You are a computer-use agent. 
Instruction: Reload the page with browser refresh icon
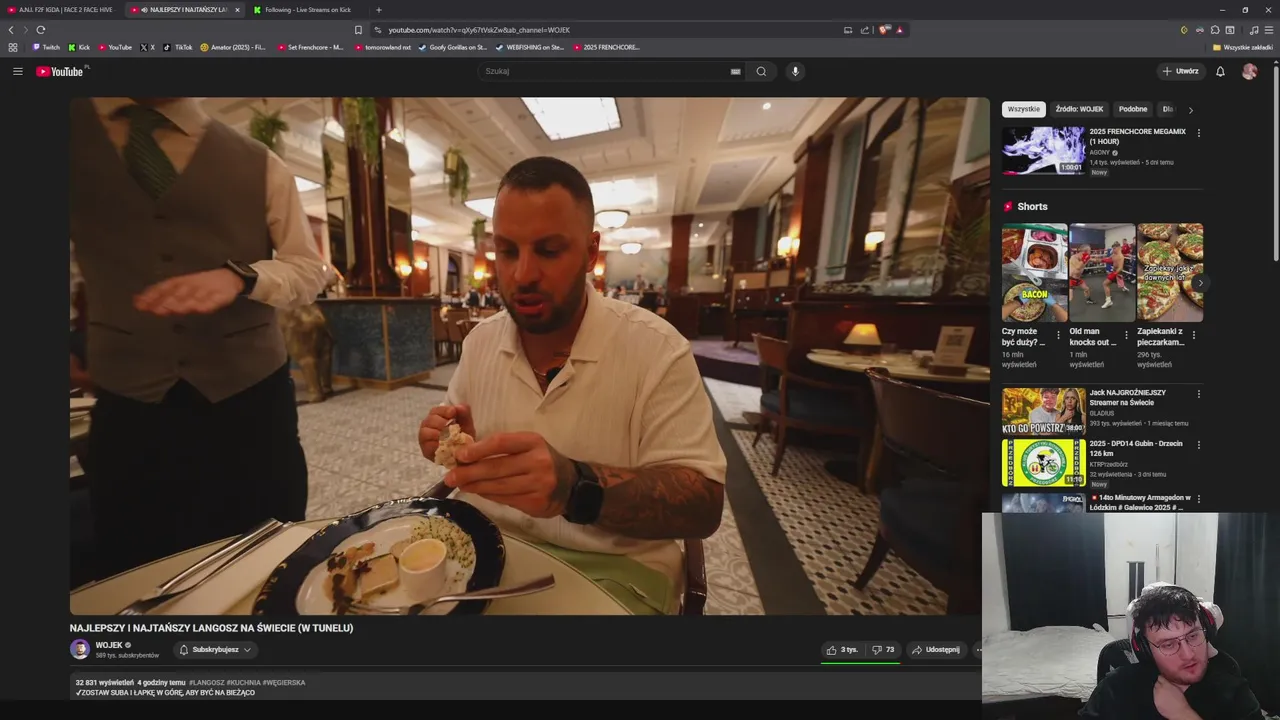(40, 30)
